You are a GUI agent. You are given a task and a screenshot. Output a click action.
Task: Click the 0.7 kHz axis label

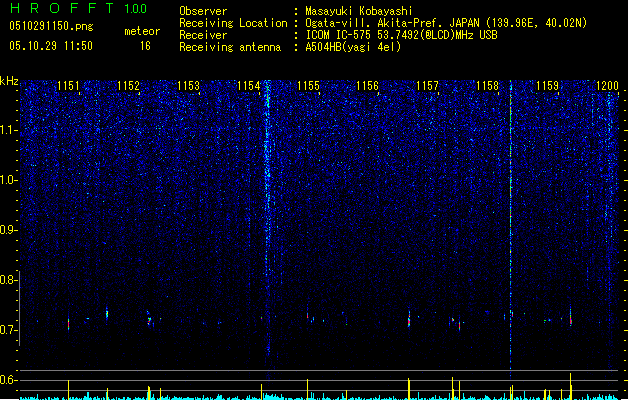(9, 330)
